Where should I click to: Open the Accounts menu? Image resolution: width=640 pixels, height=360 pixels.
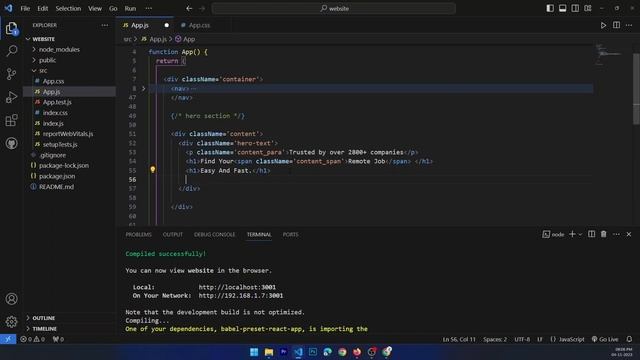(11, 299)
